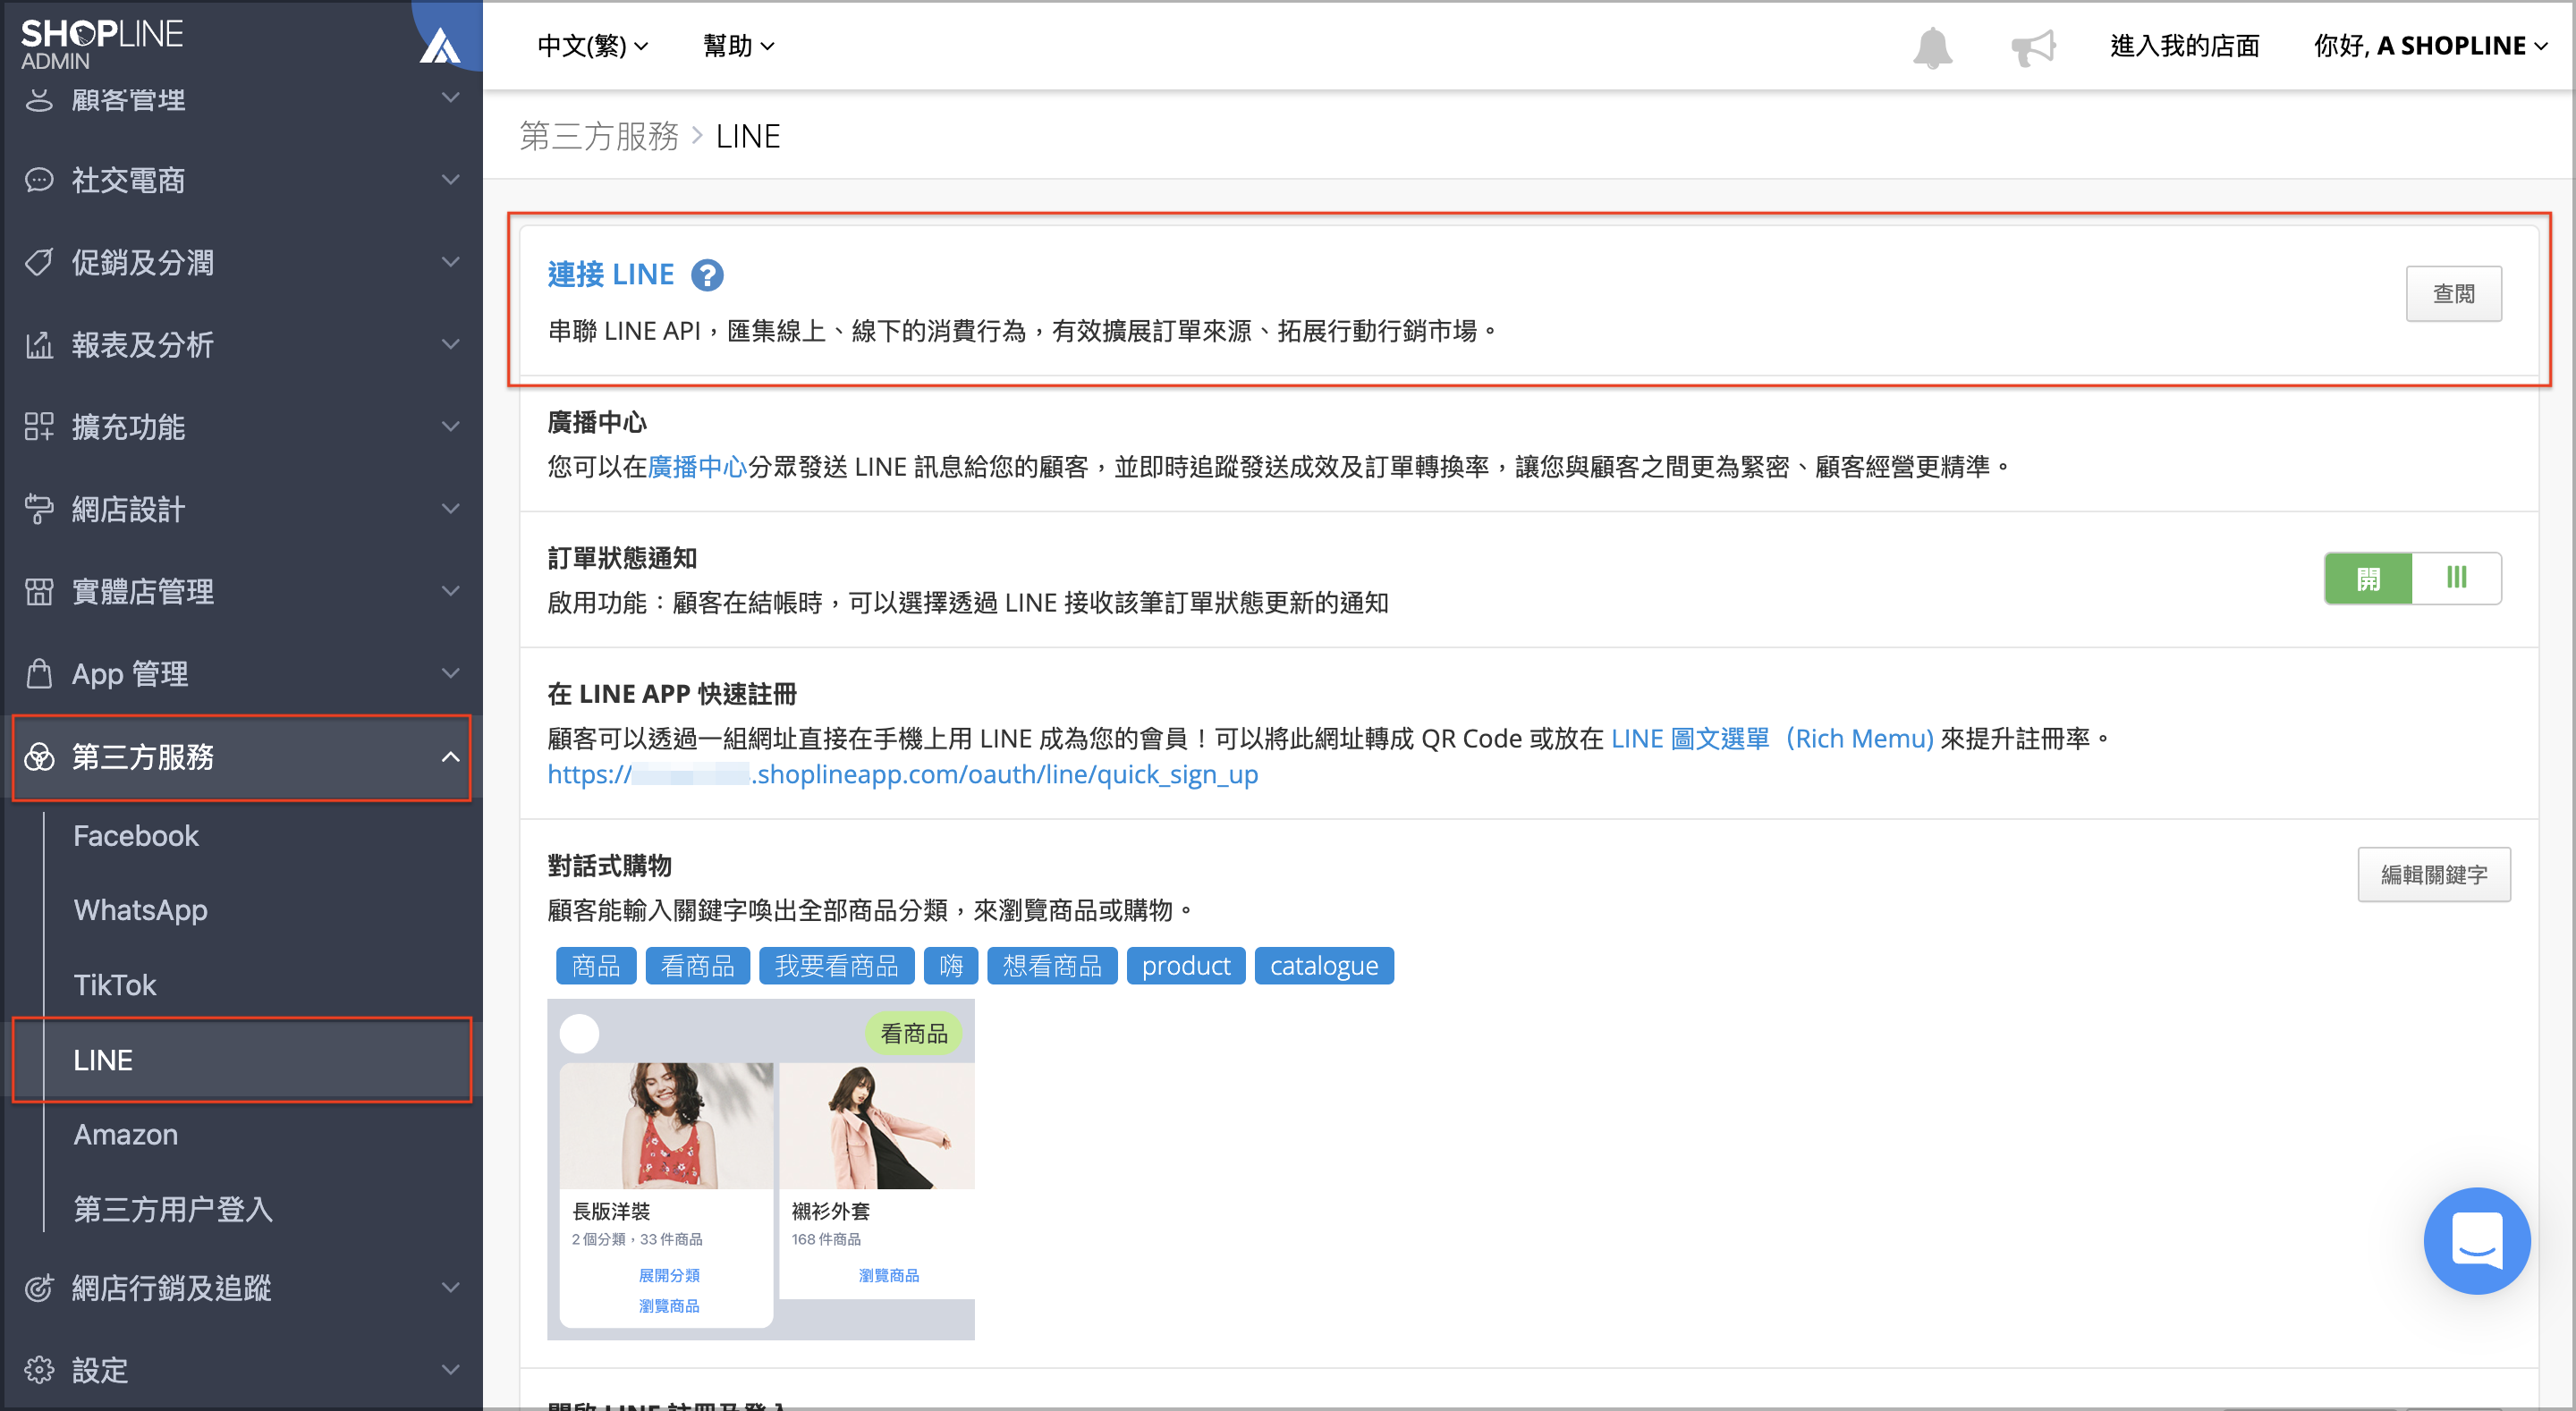
Task: Open the 幫助 help dropdown
Action: 738,46
